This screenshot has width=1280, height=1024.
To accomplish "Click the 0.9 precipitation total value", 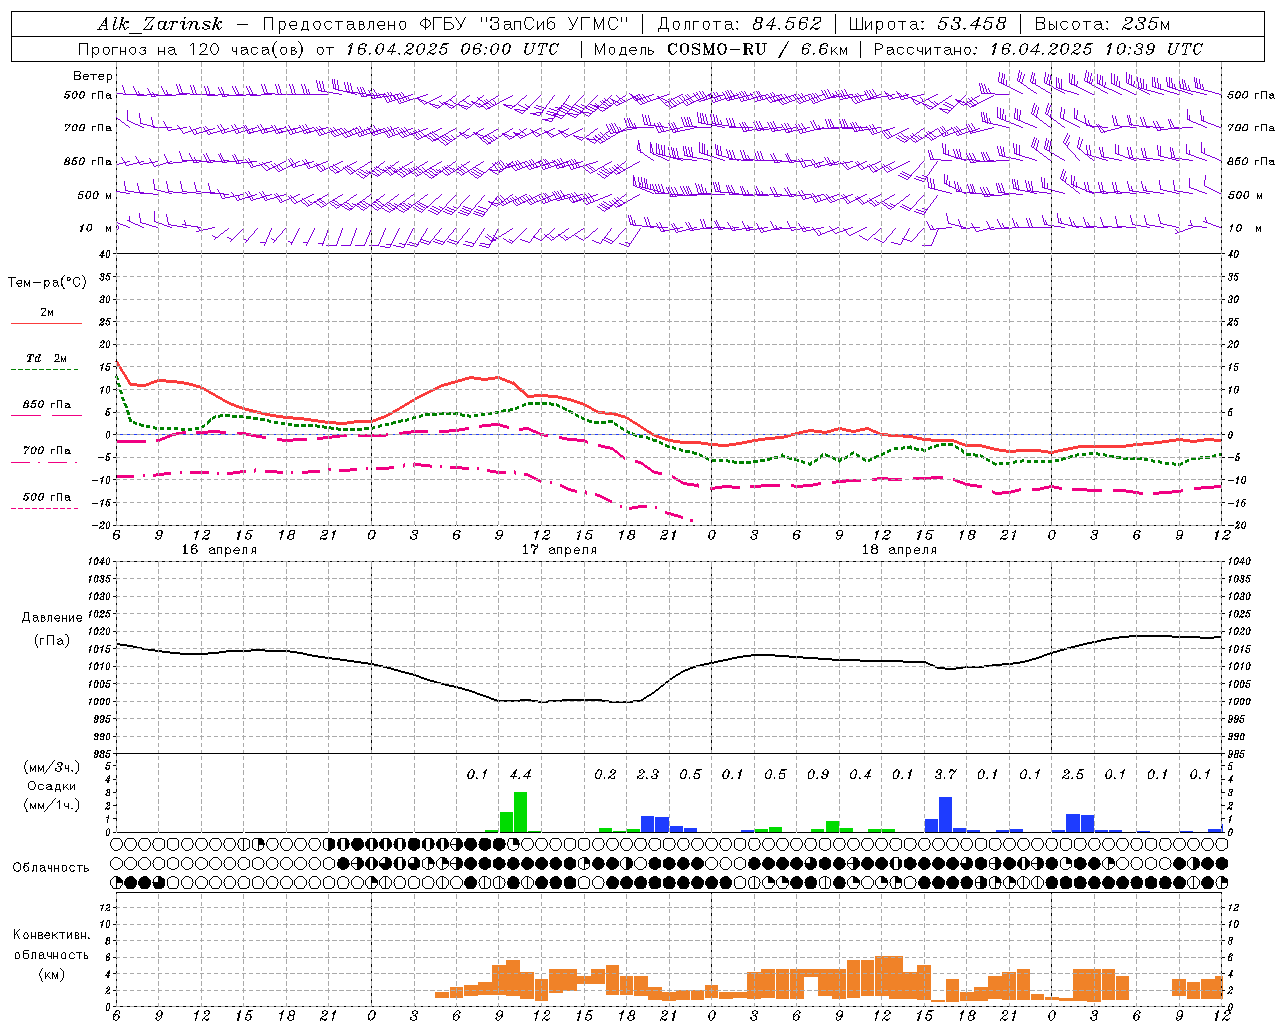I will pyautogui.click(x=818, y=774).
